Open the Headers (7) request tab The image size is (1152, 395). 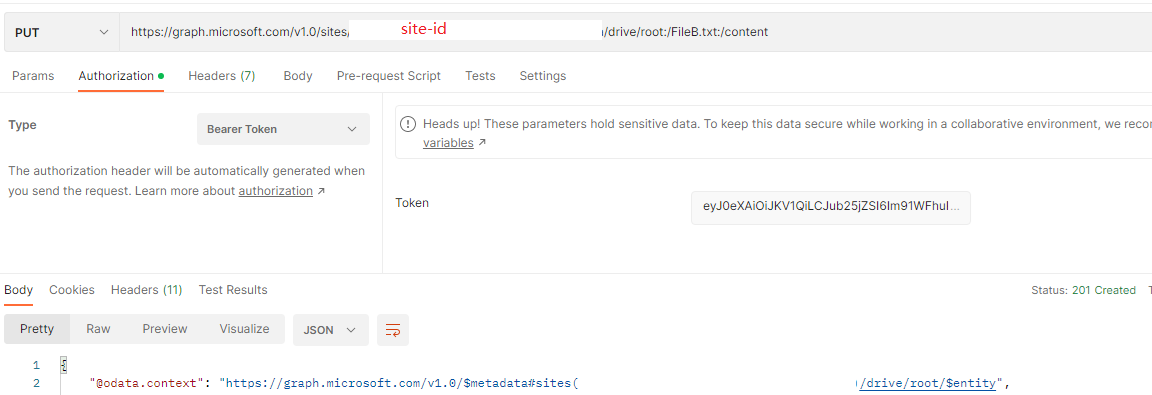point(222,76)
